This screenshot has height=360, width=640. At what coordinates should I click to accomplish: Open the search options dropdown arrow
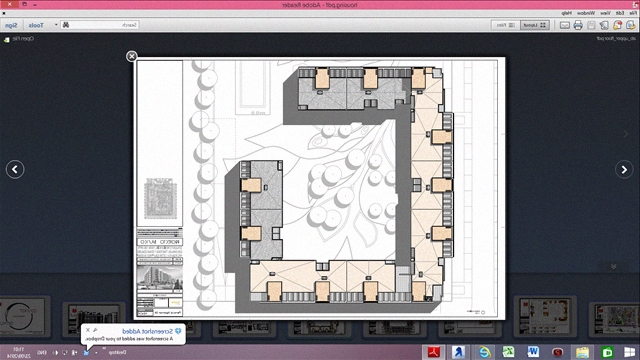point(56,25)
